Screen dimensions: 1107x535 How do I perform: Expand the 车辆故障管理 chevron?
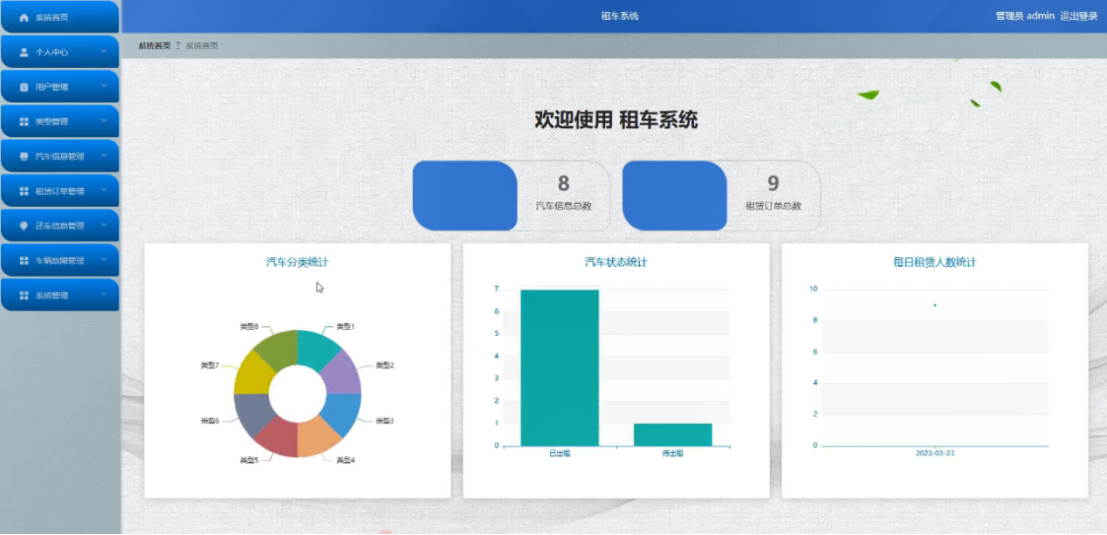[x=104, y=260]
